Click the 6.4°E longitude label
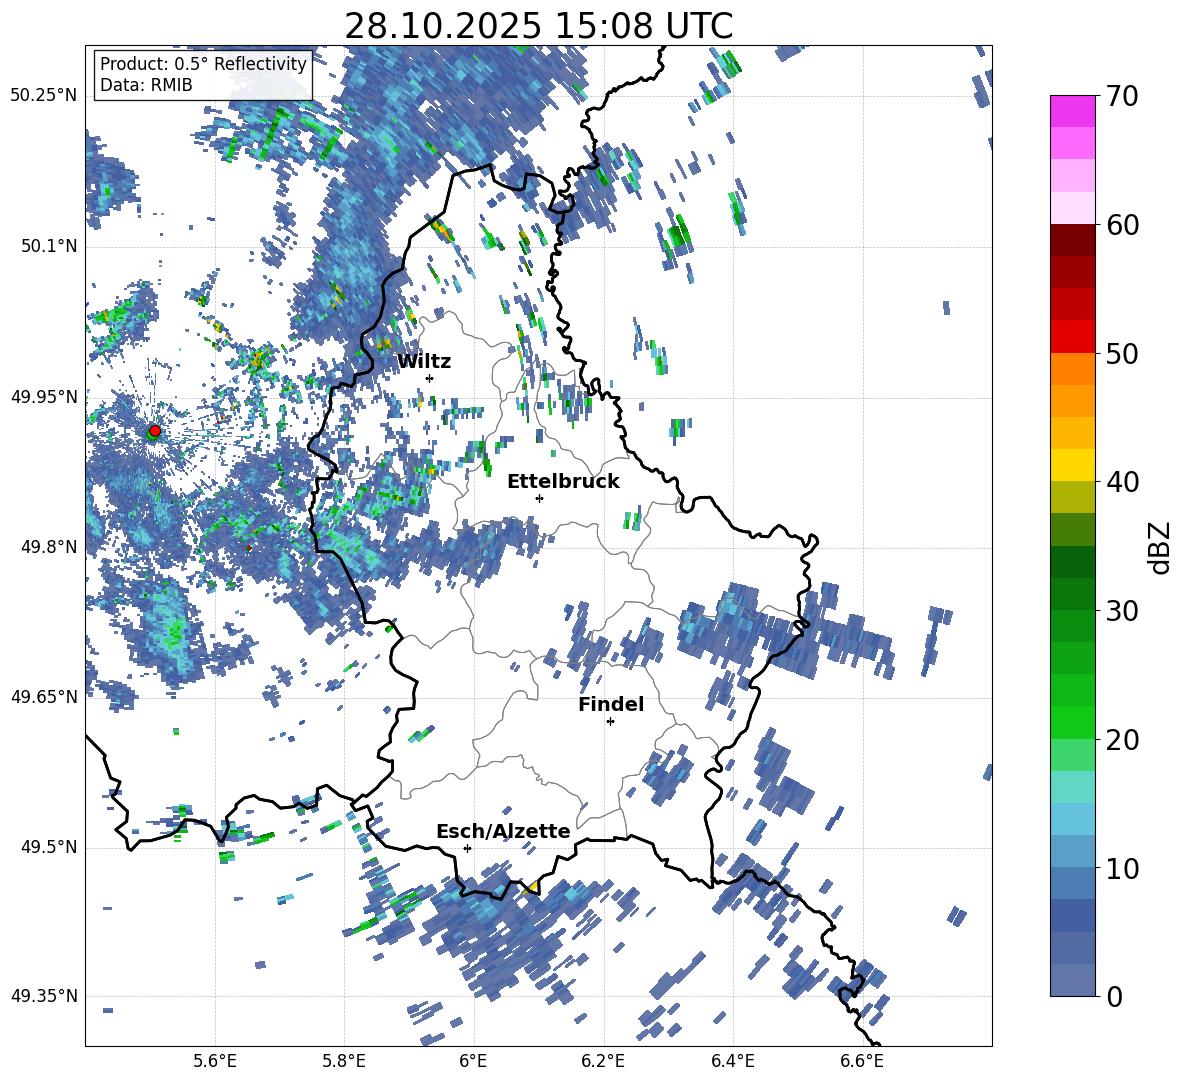The height and width of the screenshot is (1081, 1184). point(732,1061)
